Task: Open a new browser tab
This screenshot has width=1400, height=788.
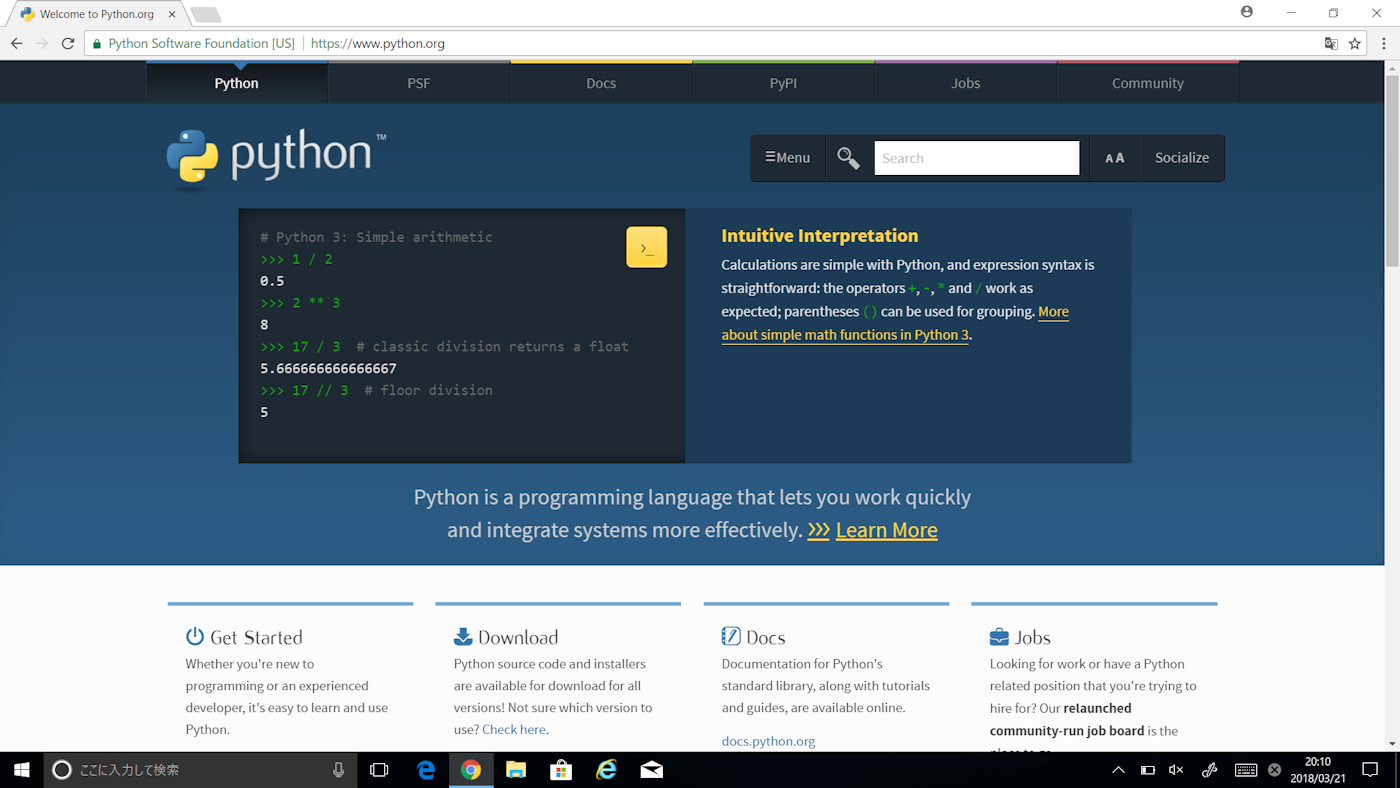Action: tap(205, 15)
